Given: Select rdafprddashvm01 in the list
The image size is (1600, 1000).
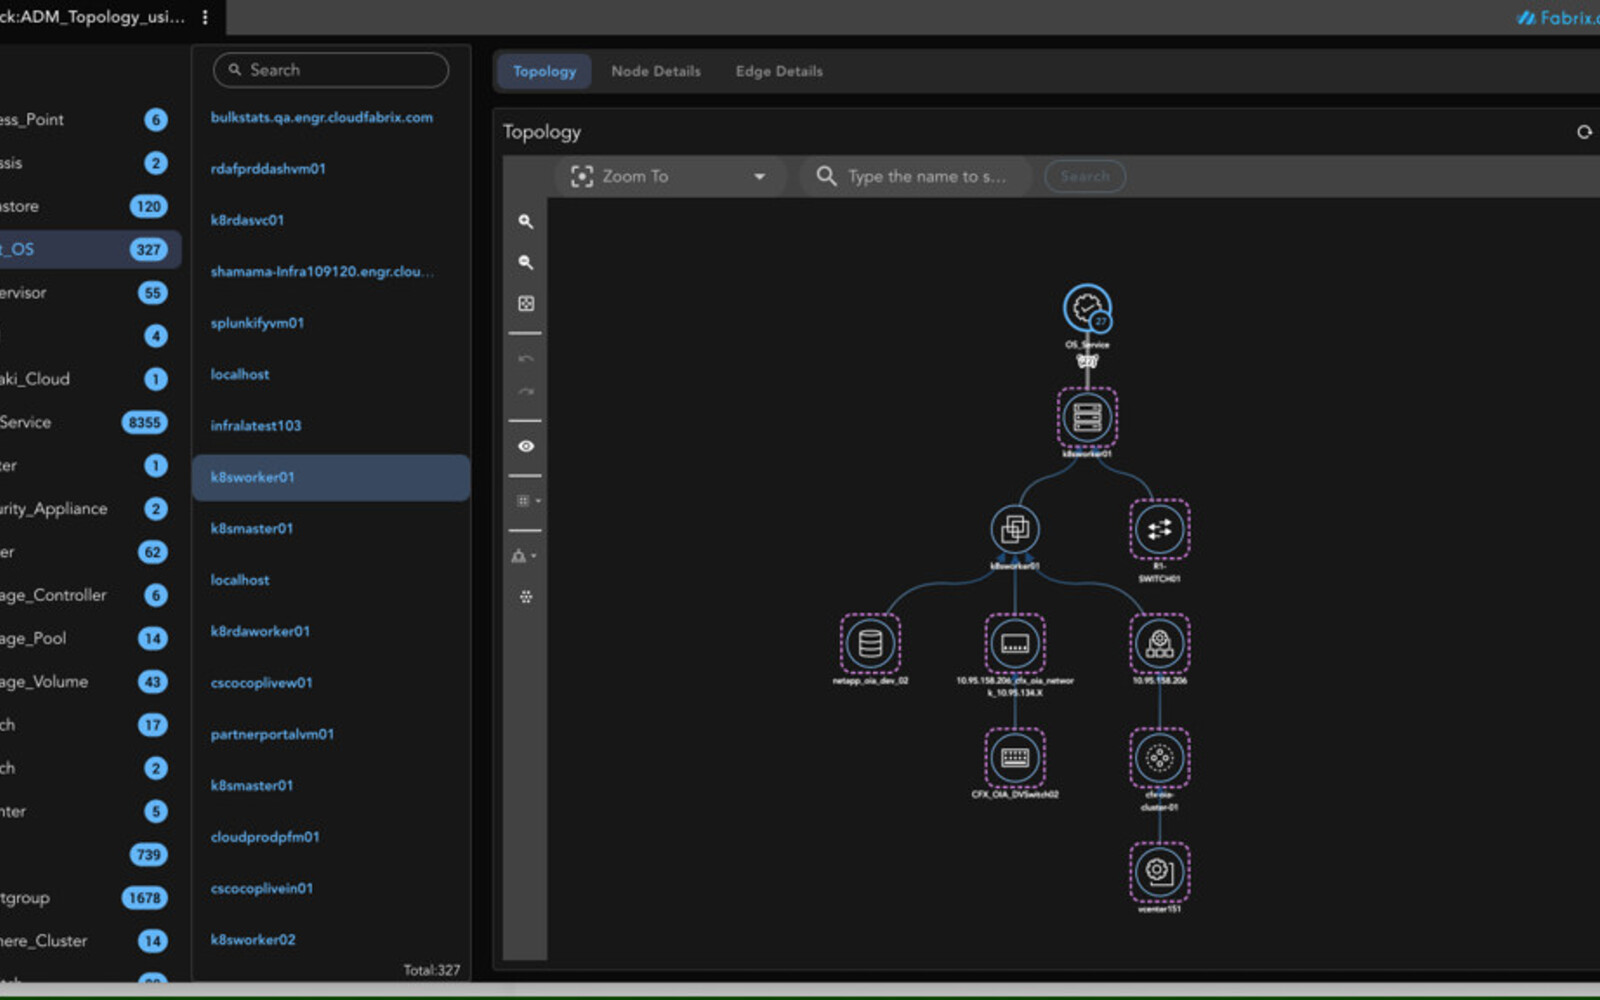Looking at the screenshot, I should click(268, 168).
